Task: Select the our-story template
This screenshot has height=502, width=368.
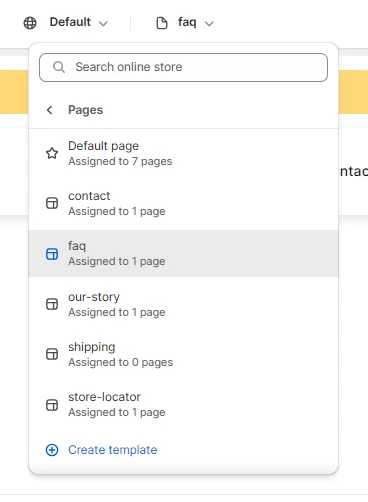Action: (183, 304)
